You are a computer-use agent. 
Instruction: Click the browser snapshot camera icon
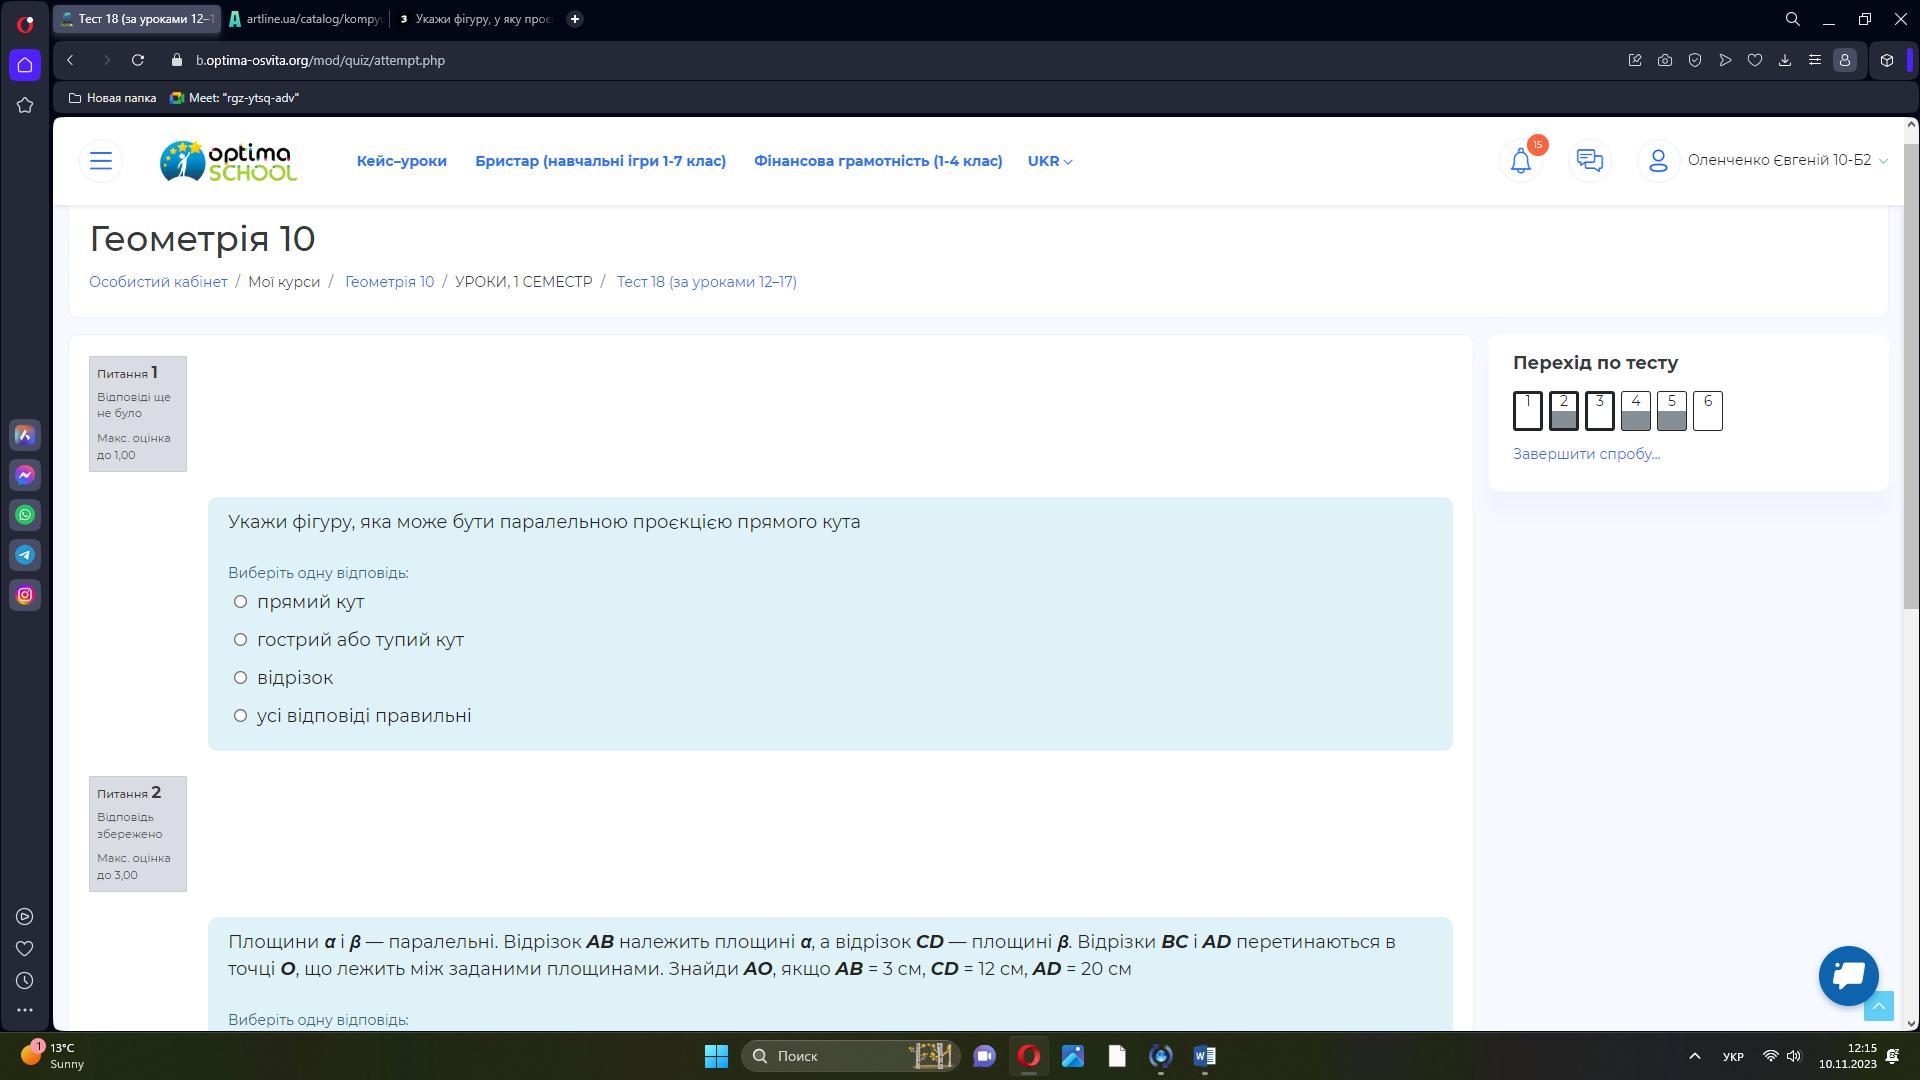[x=1664, y=60]
